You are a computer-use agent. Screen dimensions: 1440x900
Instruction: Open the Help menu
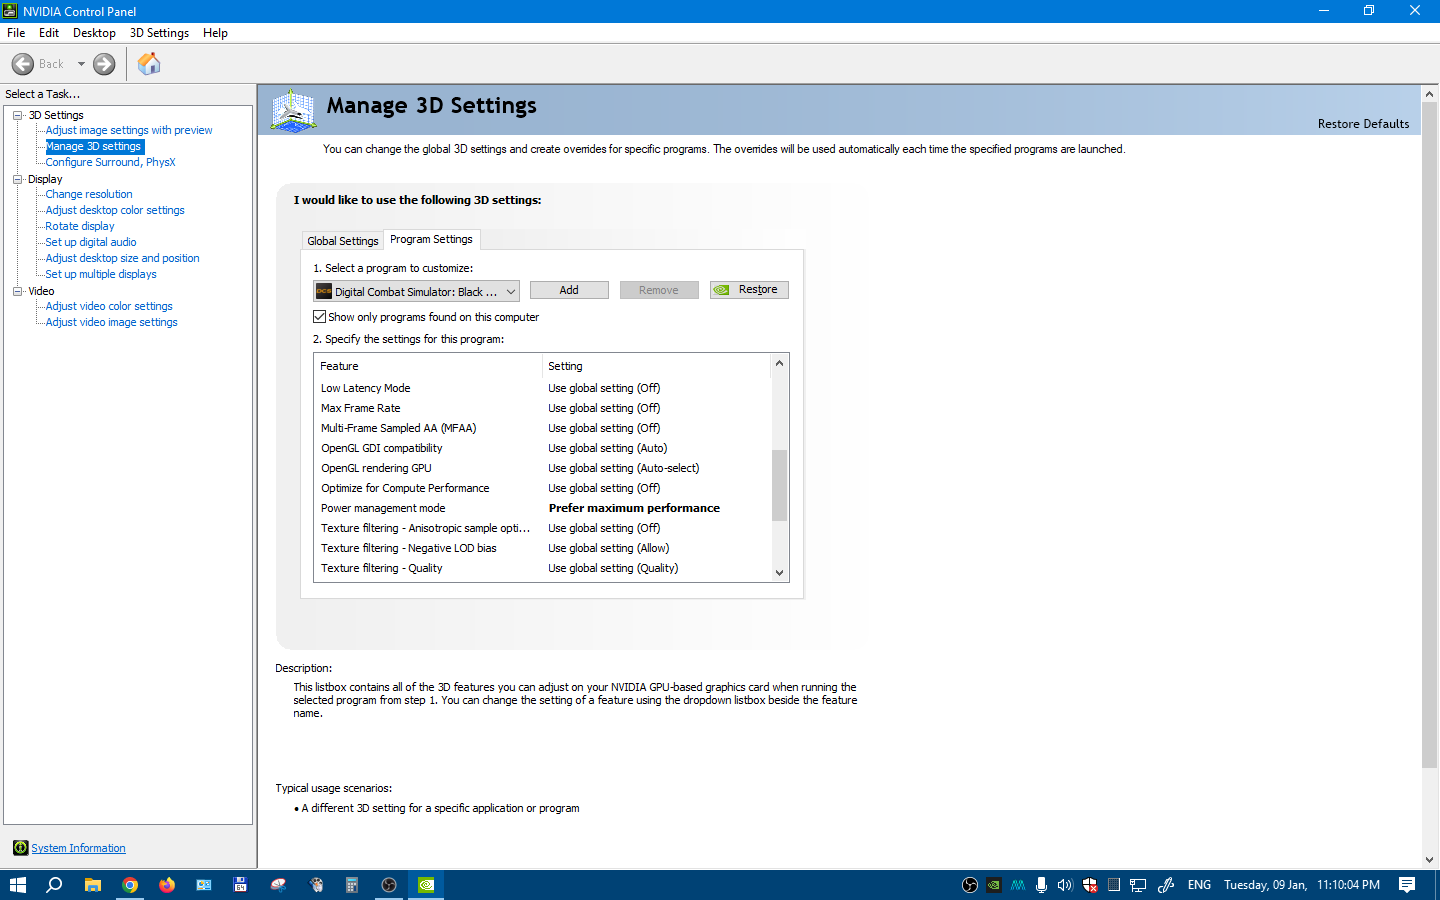(x=215, y=33)
